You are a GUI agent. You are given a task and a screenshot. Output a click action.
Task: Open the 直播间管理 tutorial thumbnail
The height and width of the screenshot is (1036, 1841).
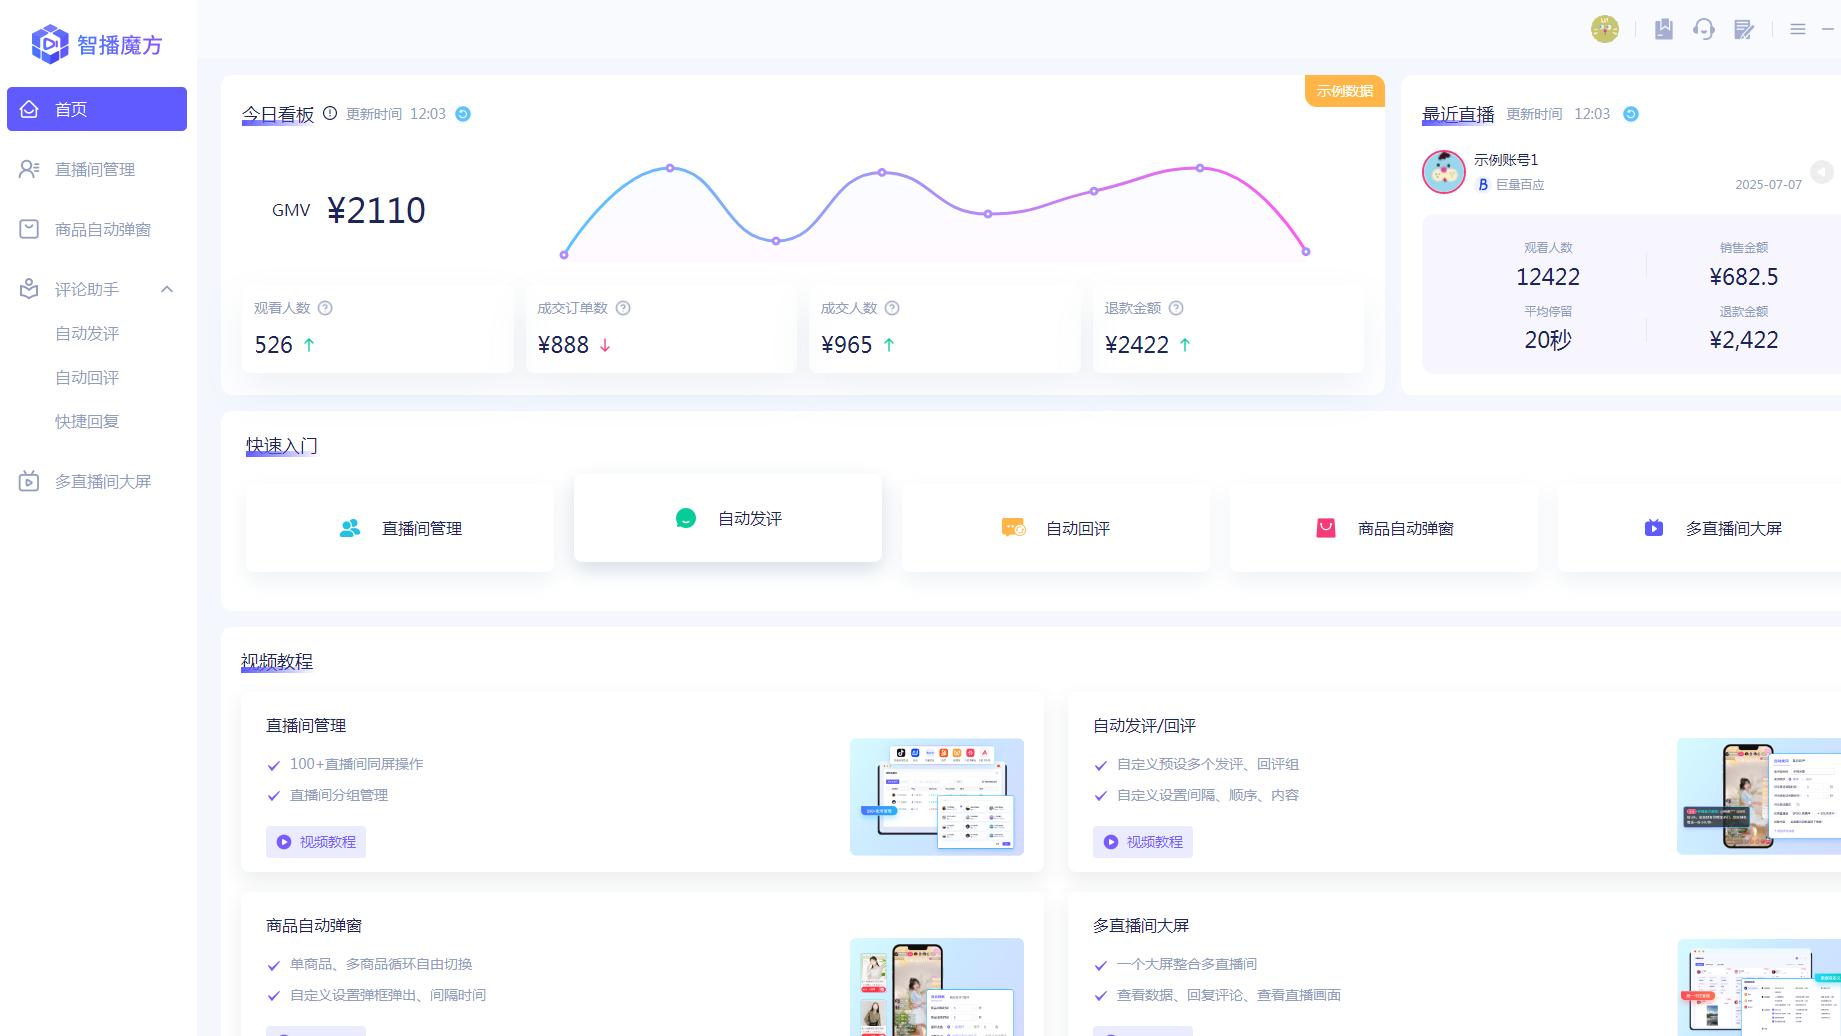pos(937,797)
